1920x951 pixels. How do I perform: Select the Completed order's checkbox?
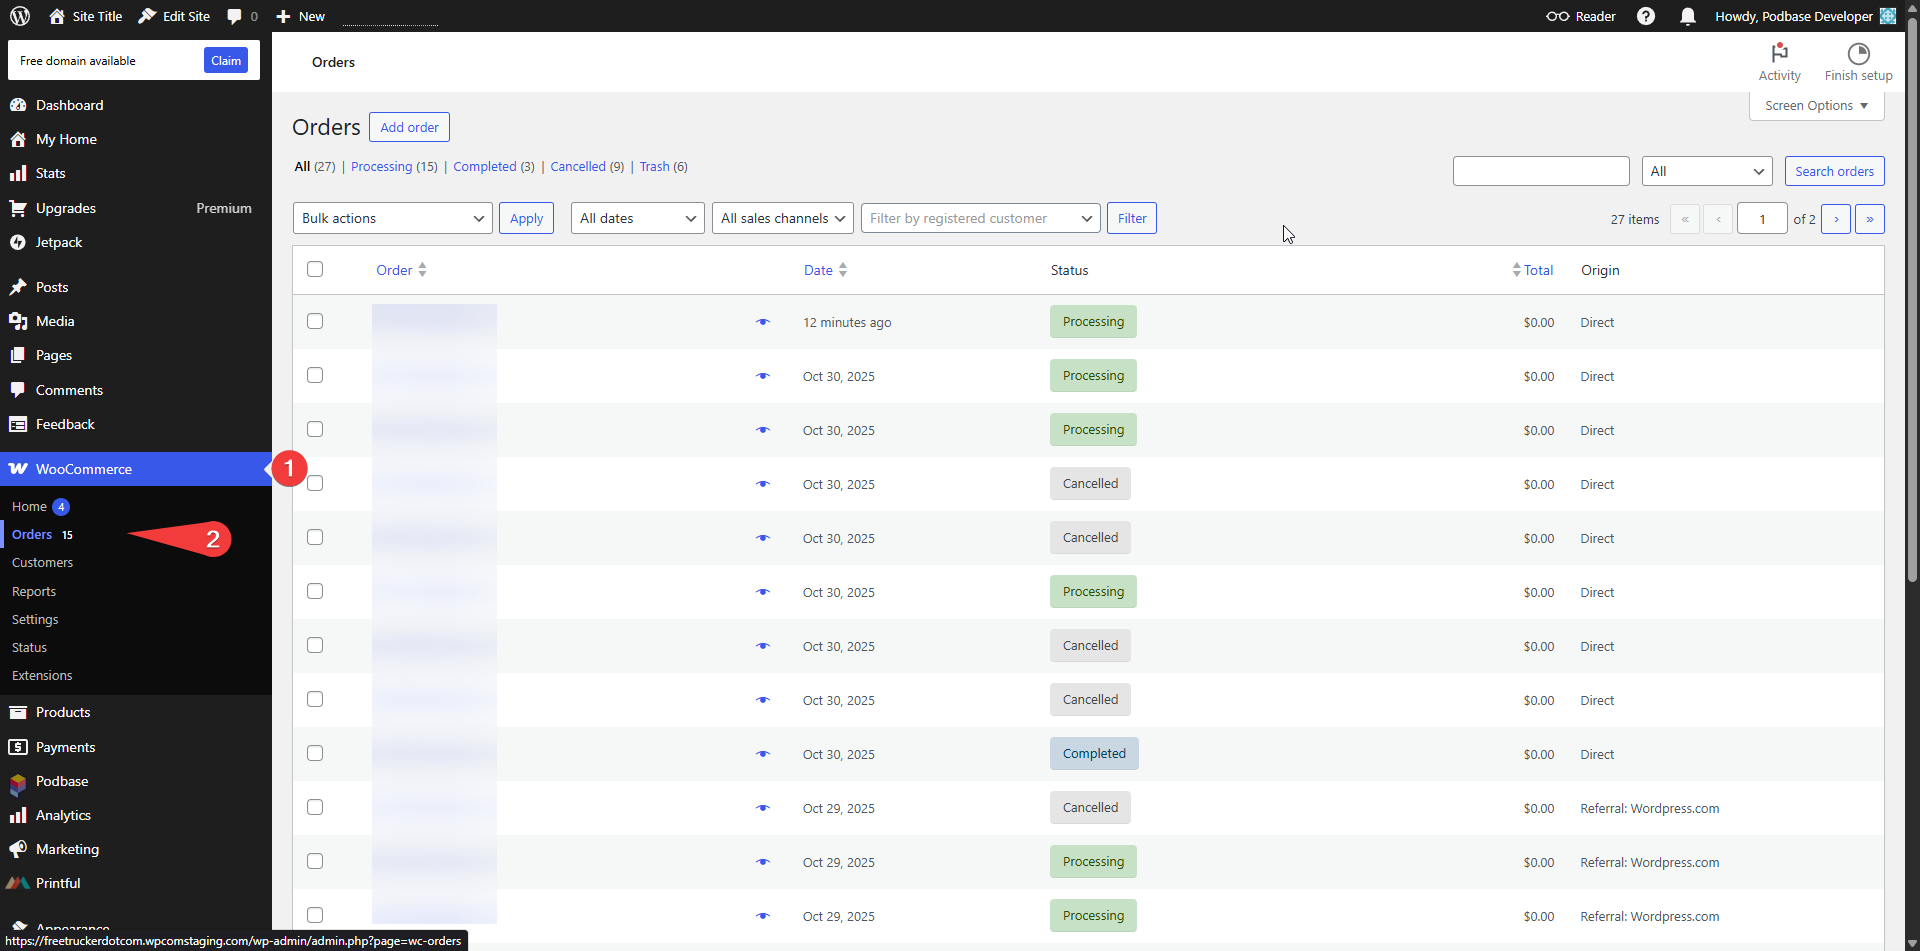315,753
